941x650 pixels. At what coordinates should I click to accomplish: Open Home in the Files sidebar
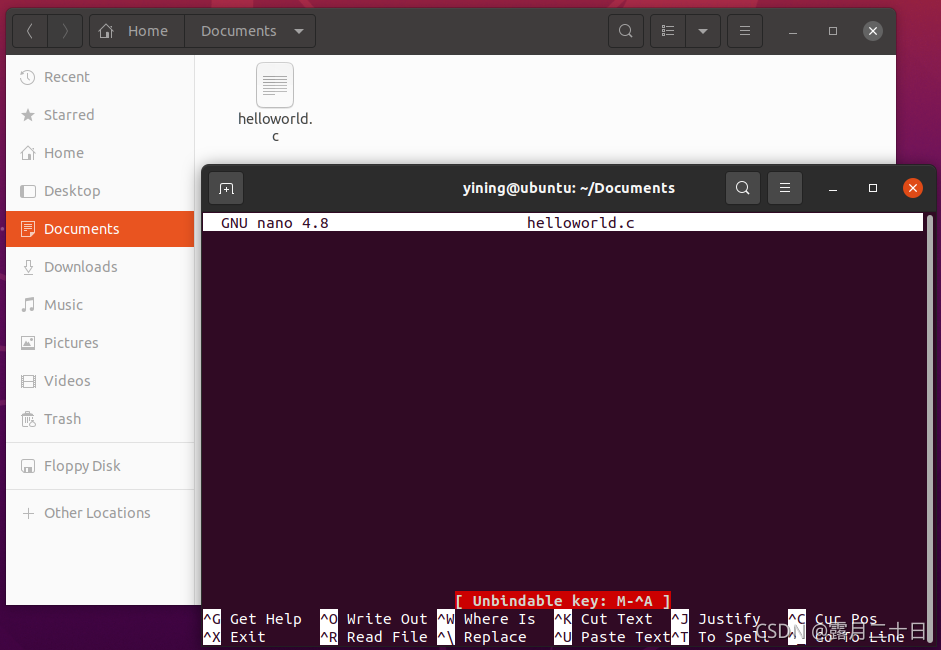pyautogui.click(x=100, y=153)
